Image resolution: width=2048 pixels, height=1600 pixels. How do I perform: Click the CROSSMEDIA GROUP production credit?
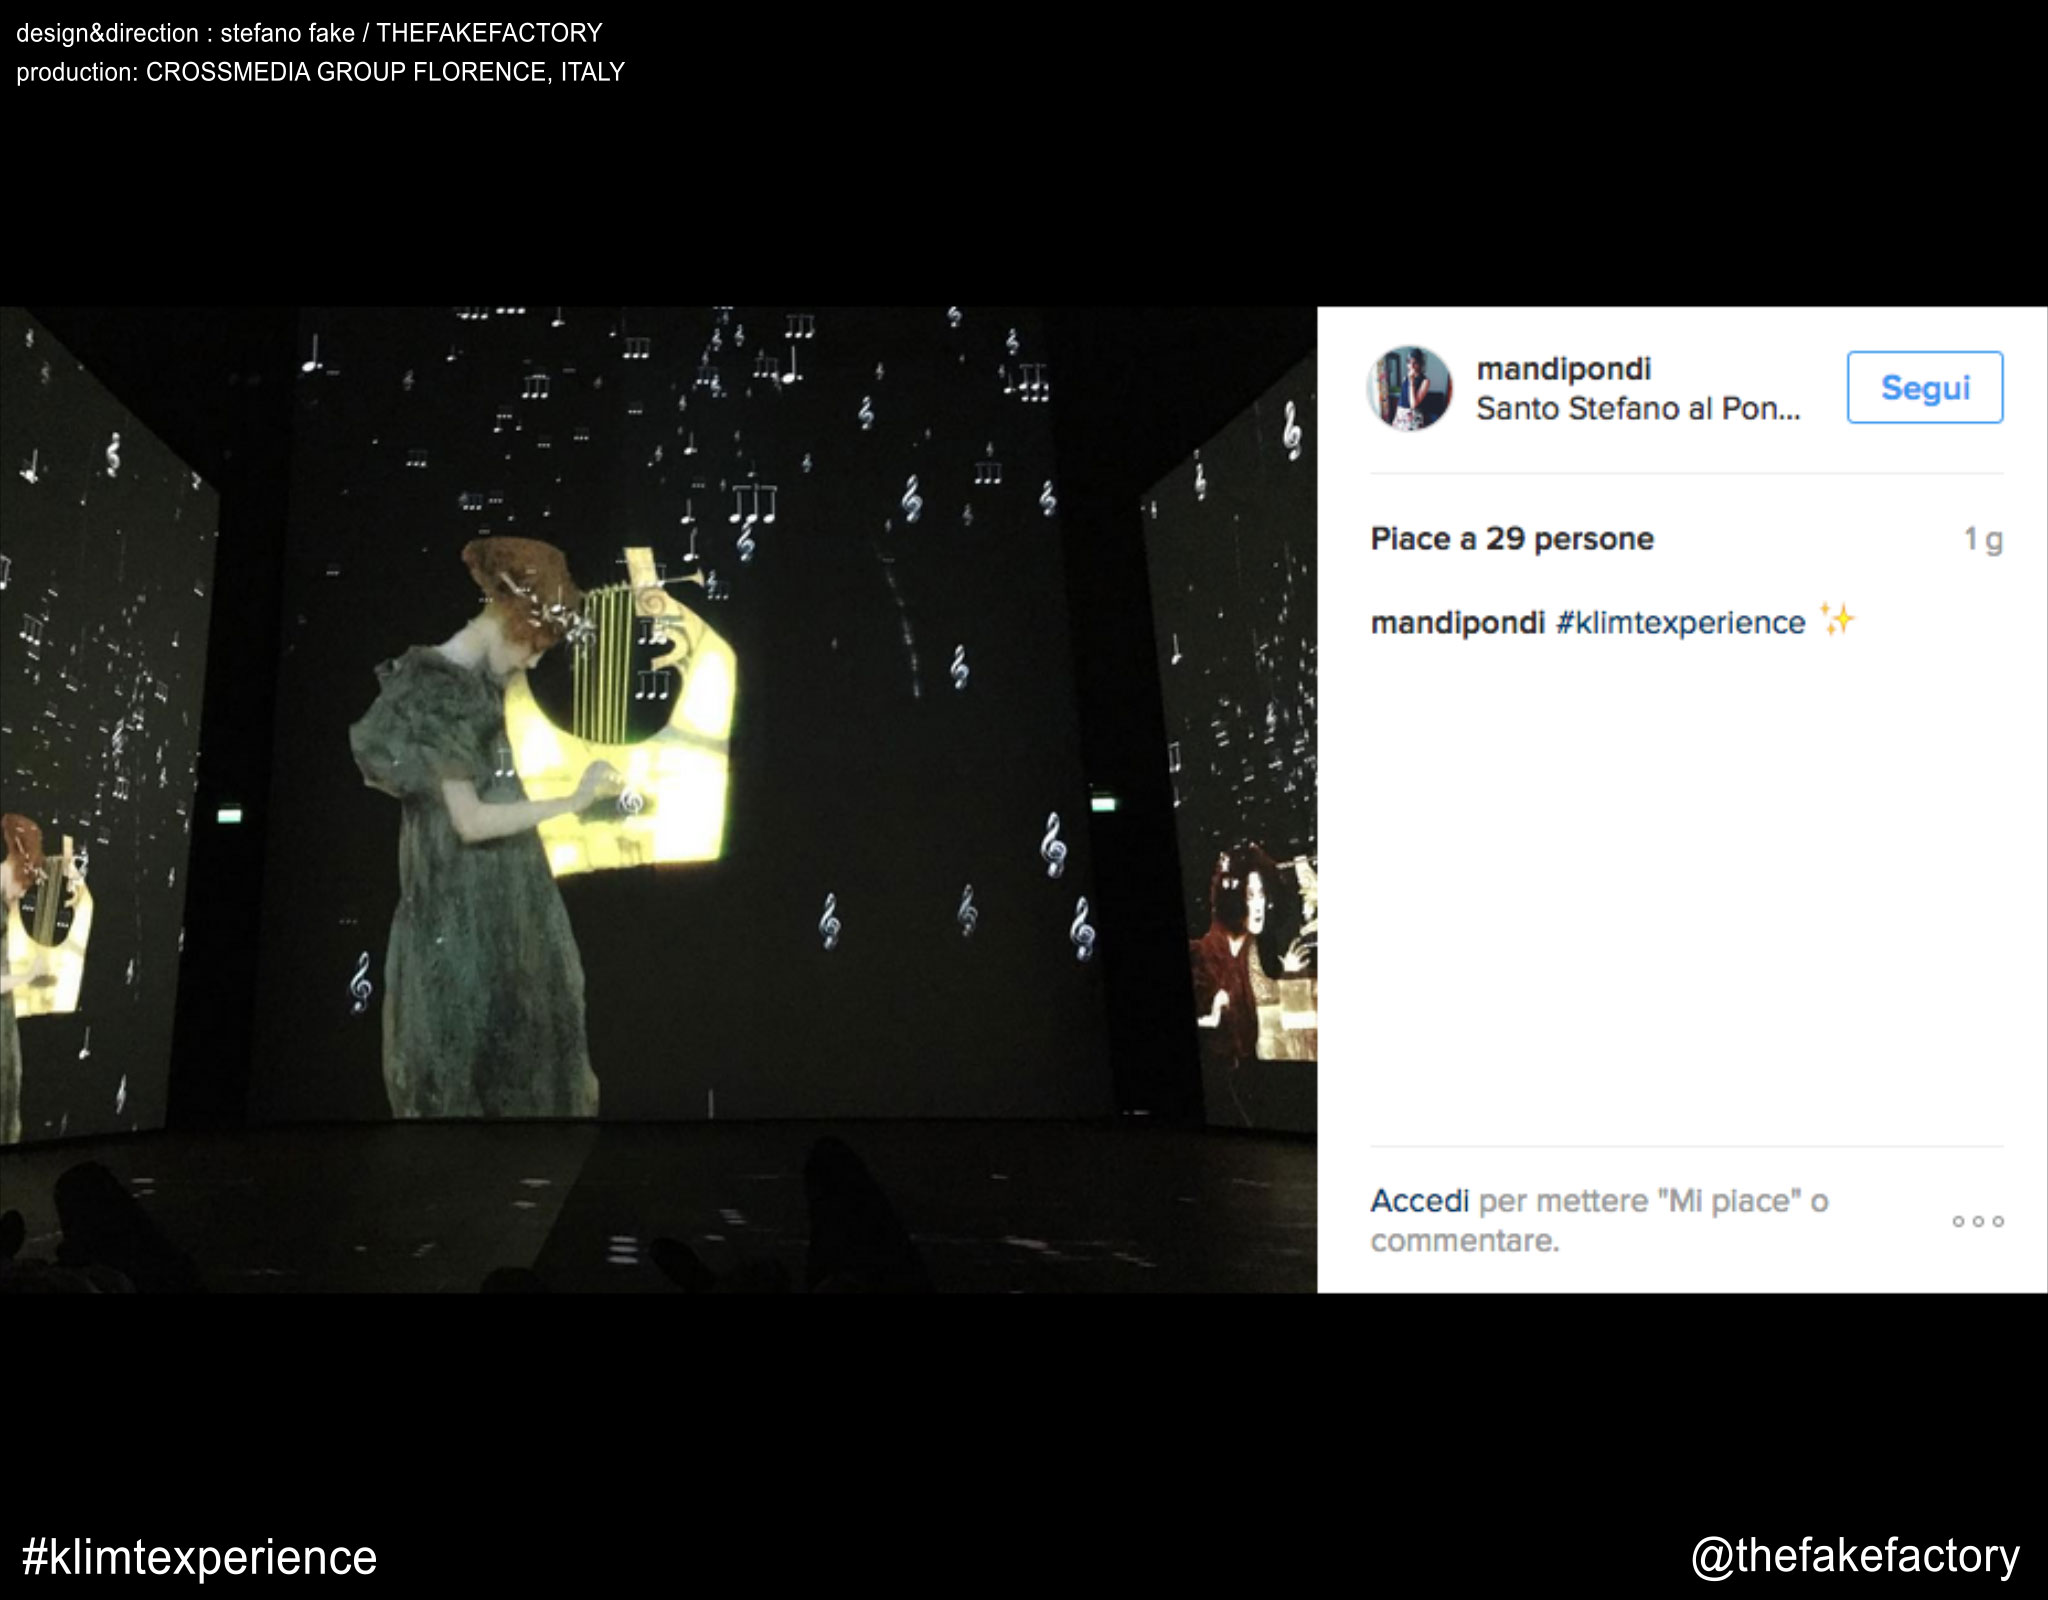[x=320, y=72]
